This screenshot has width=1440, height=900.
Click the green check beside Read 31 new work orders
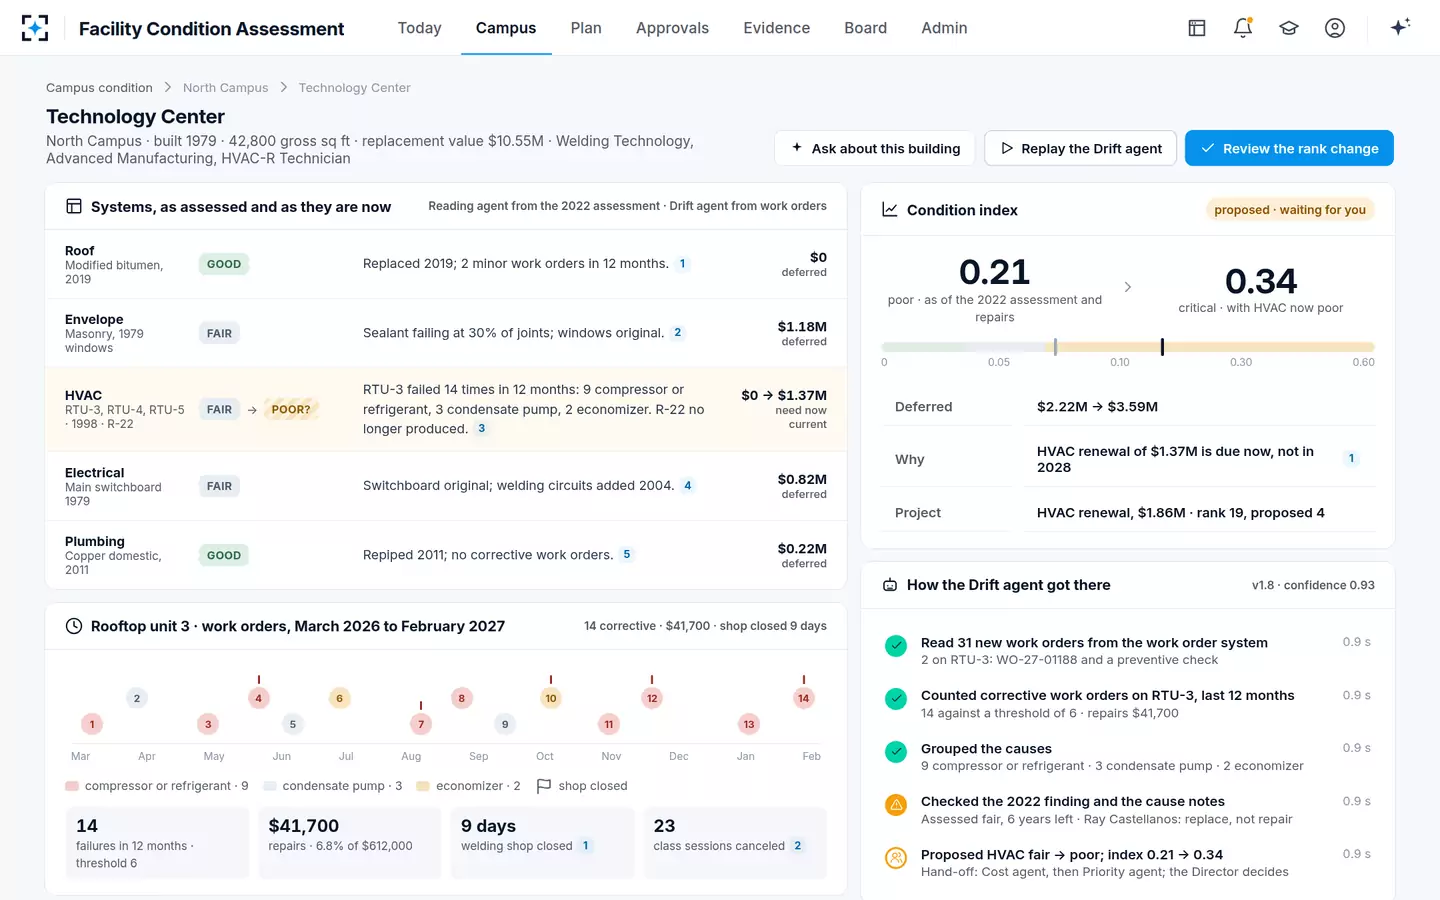[x=896, y=646]
